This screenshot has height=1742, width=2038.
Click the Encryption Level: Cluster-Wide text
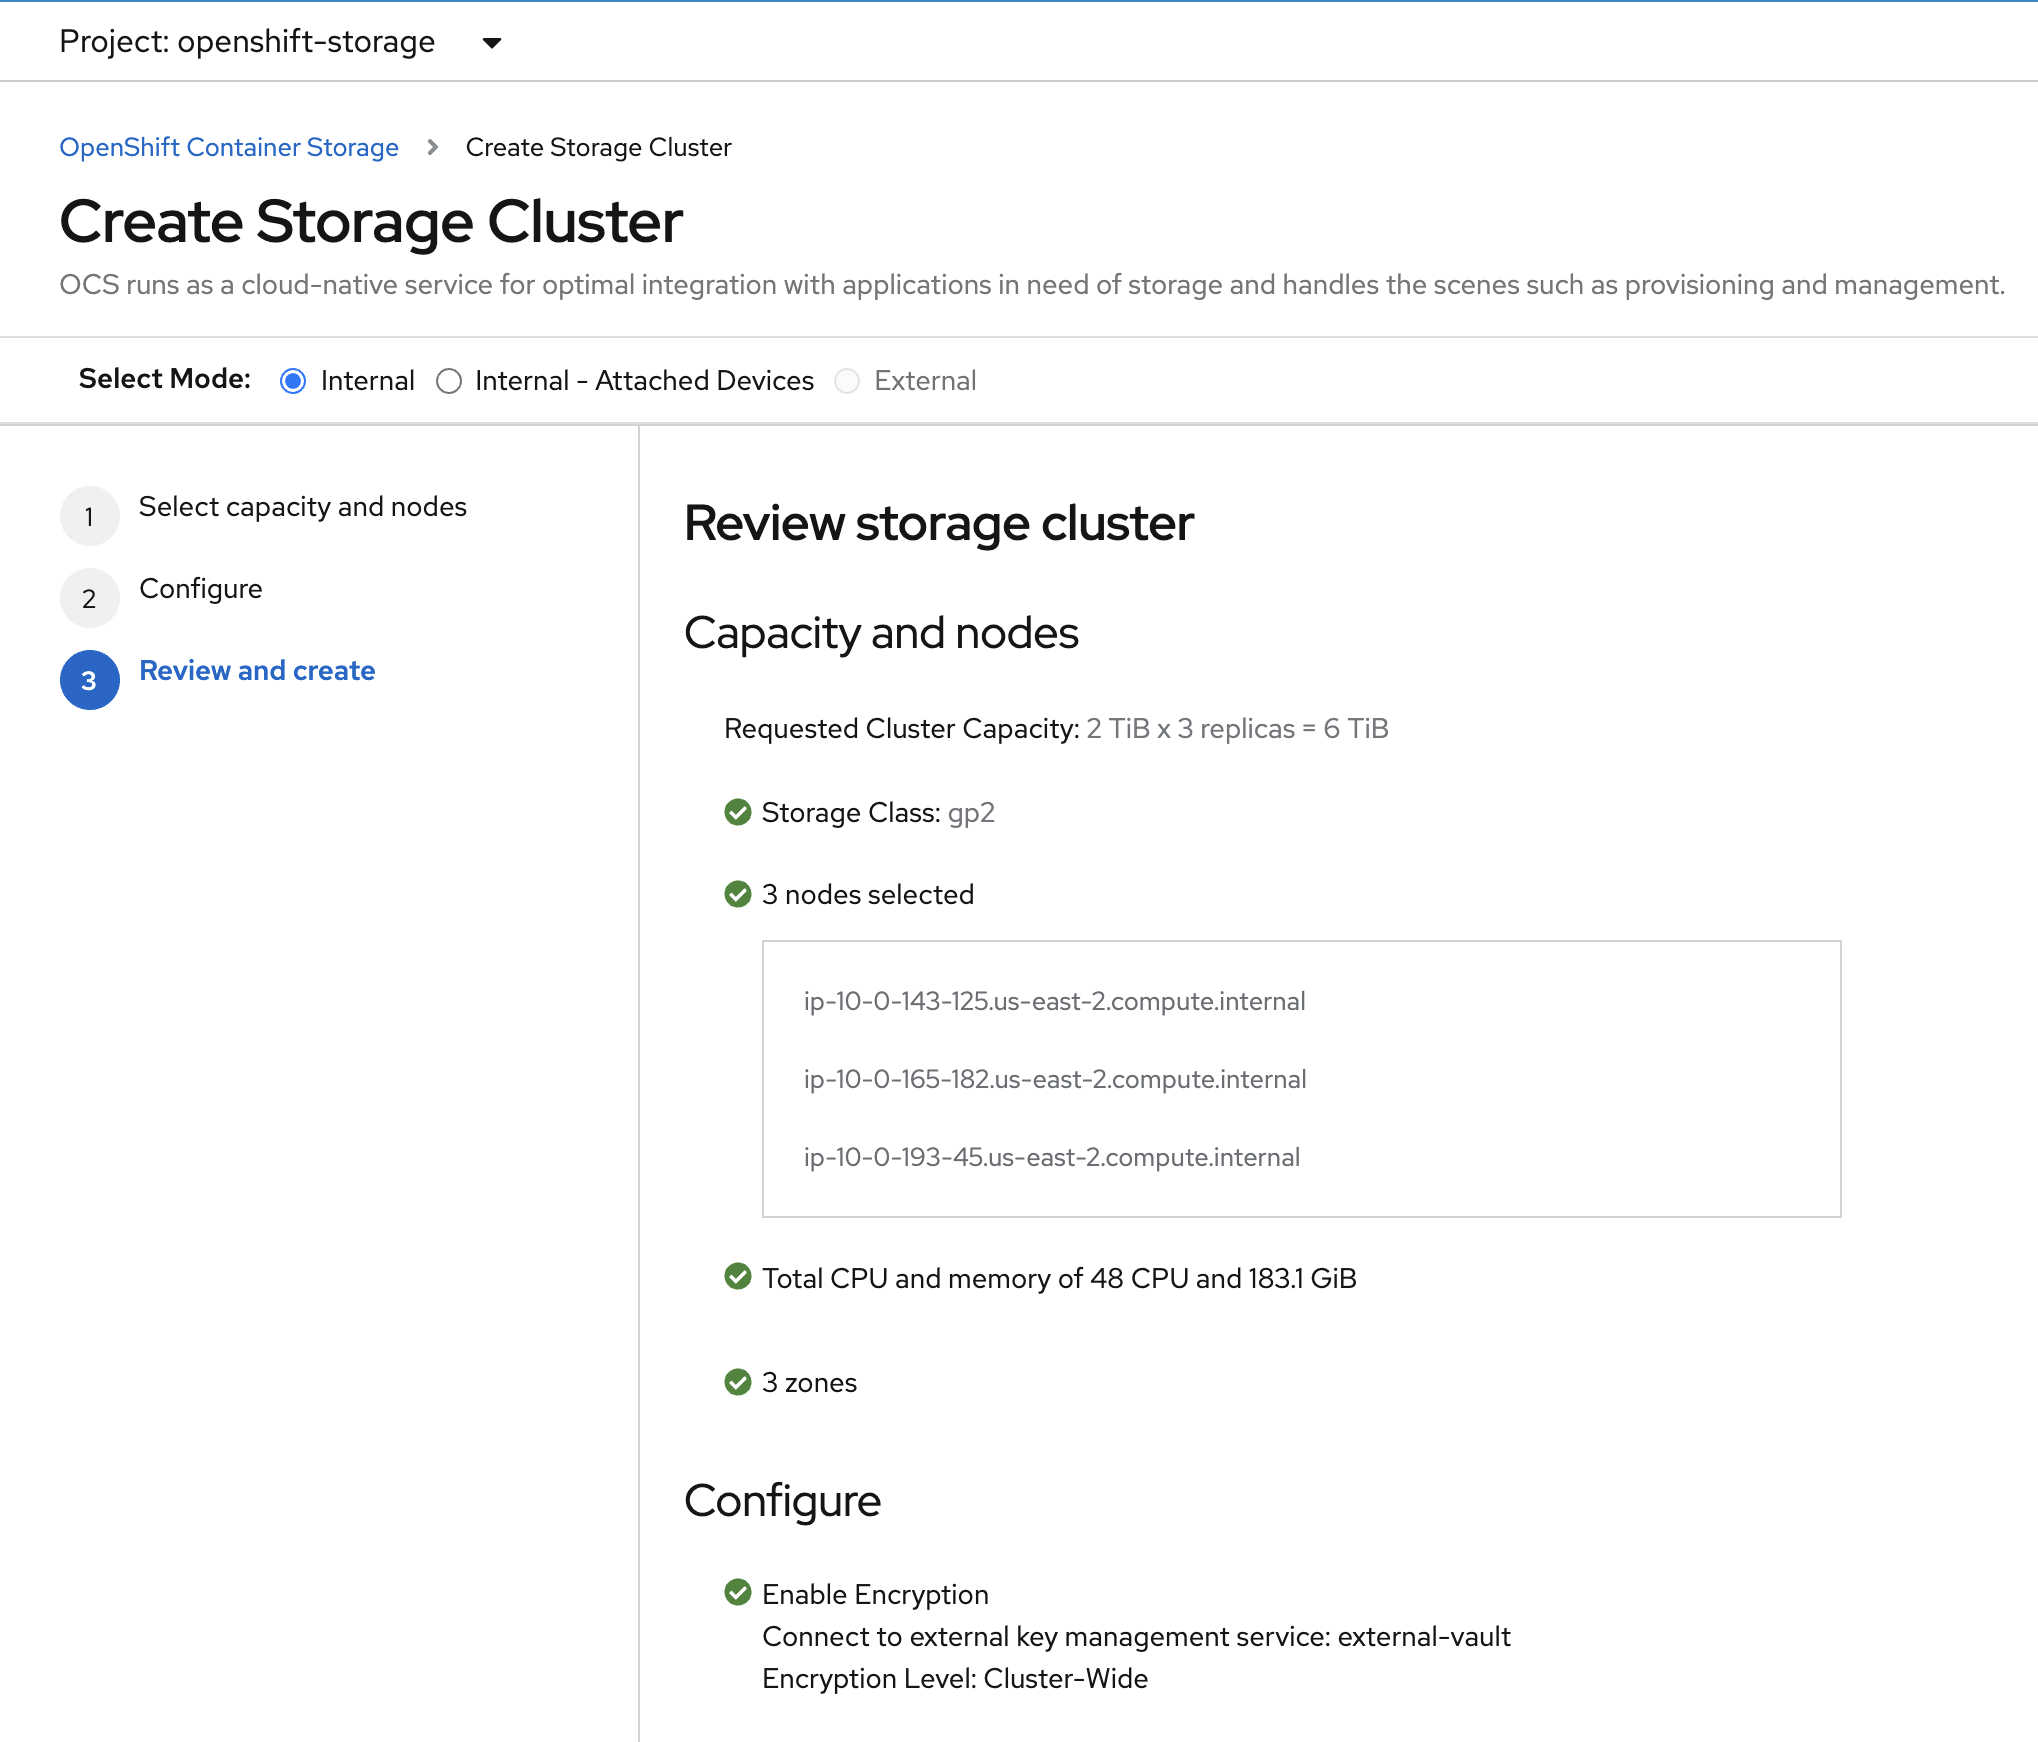(x=955, y=1678)
